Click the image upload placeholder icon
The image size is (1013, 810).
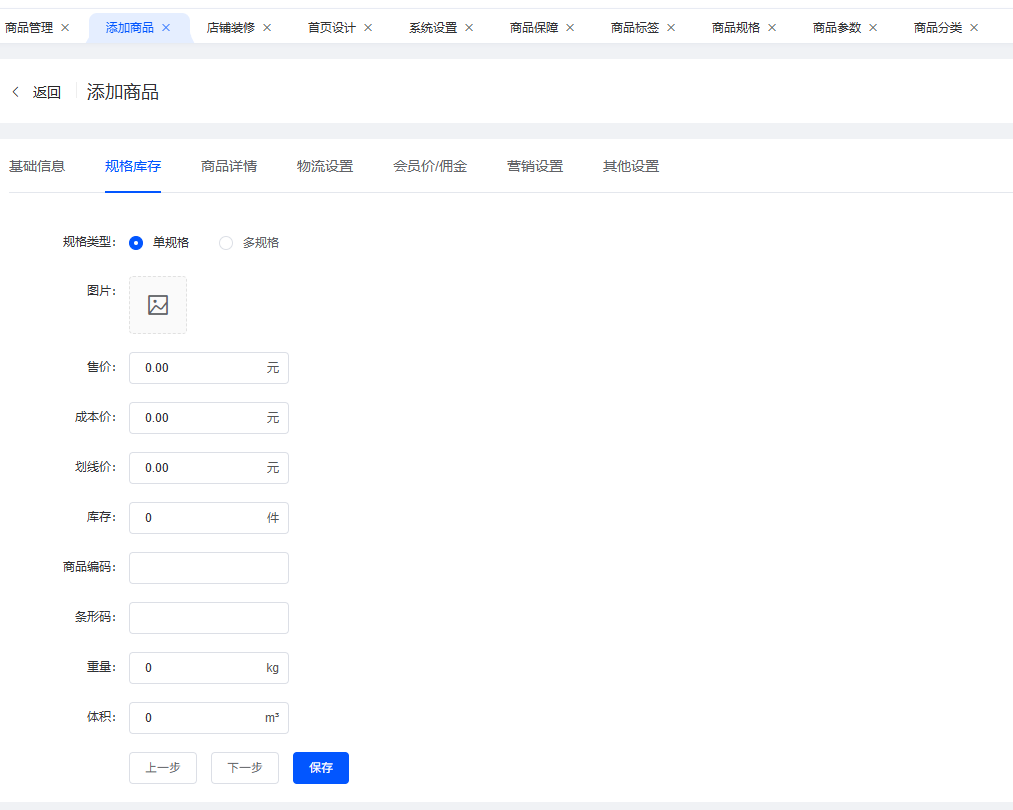pos(158,305)
